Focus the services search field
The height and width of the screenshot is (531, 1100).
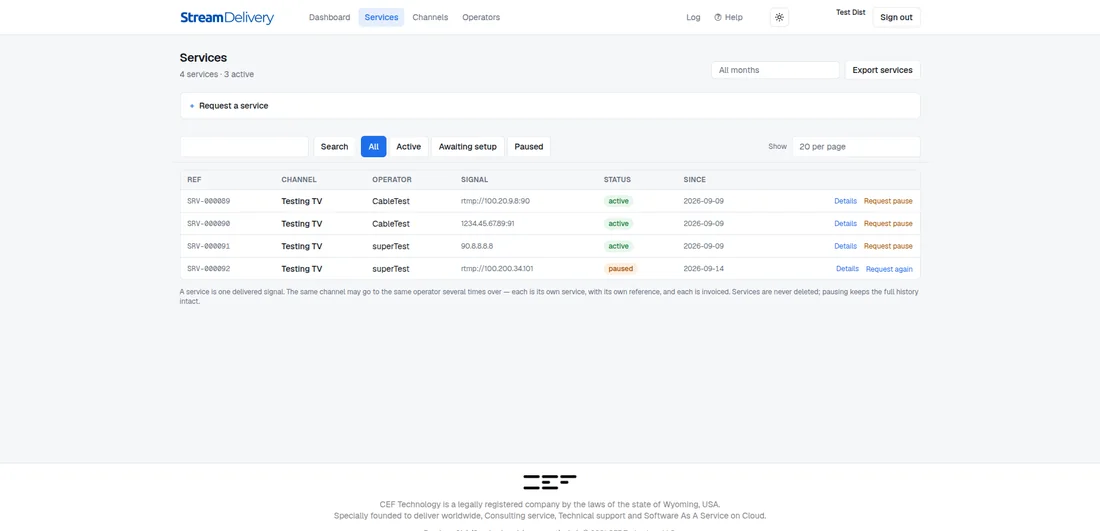click(244, 147)
